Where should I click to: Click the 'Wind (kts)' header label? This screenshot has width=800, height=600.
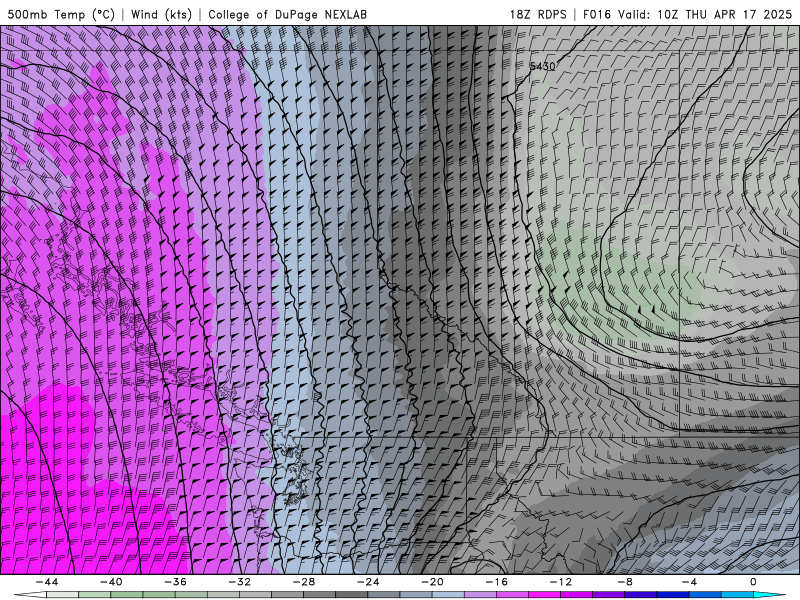click(161, 14)
